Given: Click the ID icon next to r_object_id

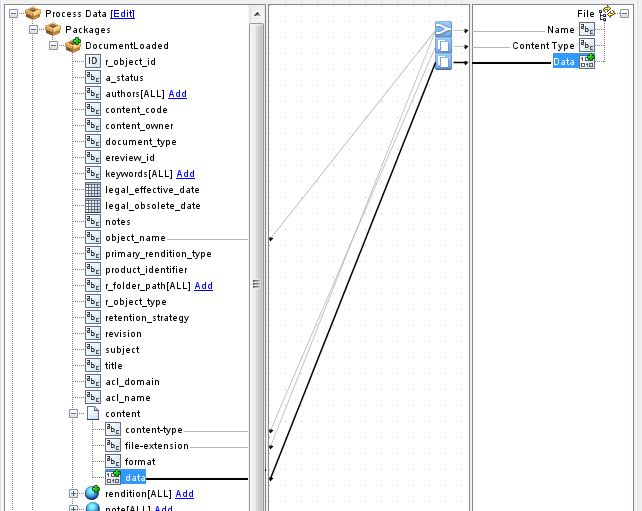Looking at the screenshot, I should [x=93, y=61].
